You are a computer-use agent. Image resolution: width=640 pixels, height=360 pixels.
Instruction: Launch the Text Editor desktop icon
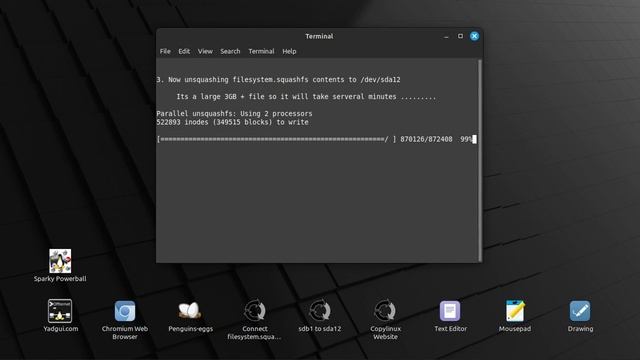point(450,311)
